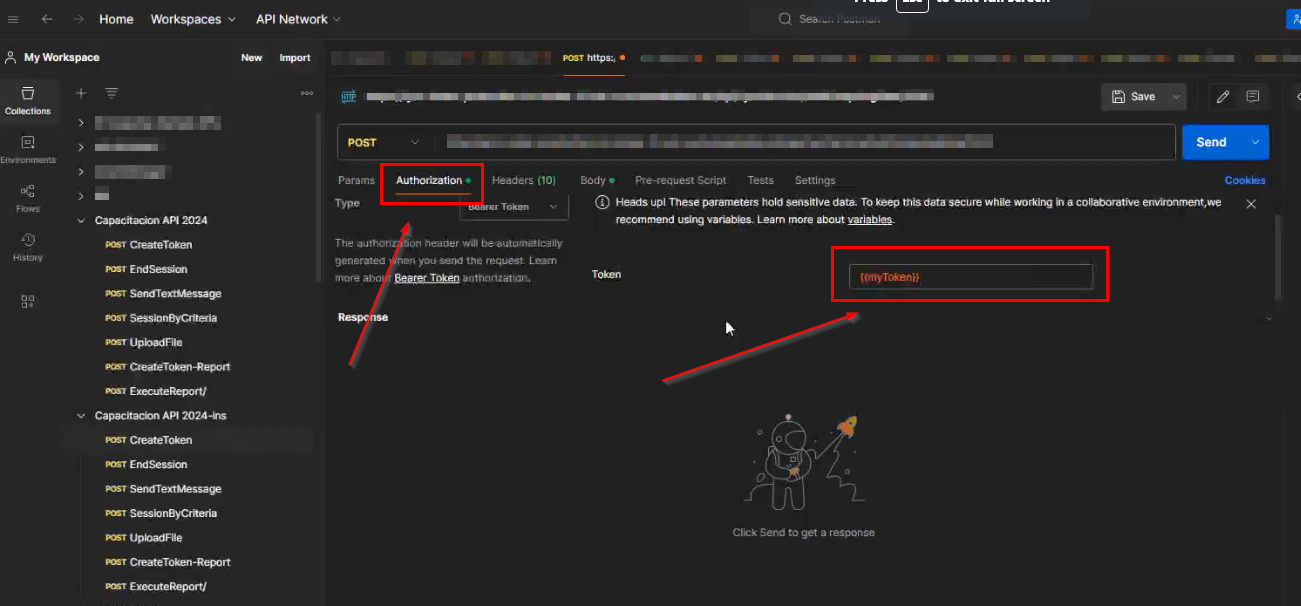Viewport: 1301px width, 606px height.
Task: Open ExecuteReport/ under Capacitacion API 2024
Action: click(x=167, y=391)
